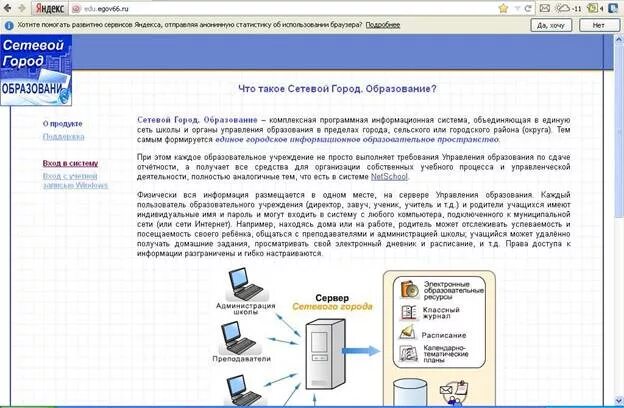This screenshot has width=624, height=408.
Task: Click the Администрация школы laptop icon
Action: 245,284
